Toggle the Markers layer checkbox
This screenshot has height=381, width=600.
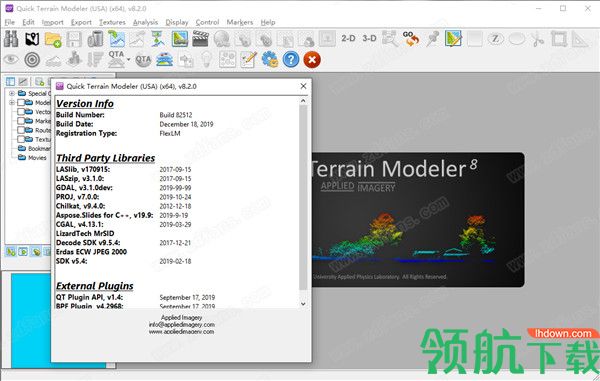[x=21, y=121]
